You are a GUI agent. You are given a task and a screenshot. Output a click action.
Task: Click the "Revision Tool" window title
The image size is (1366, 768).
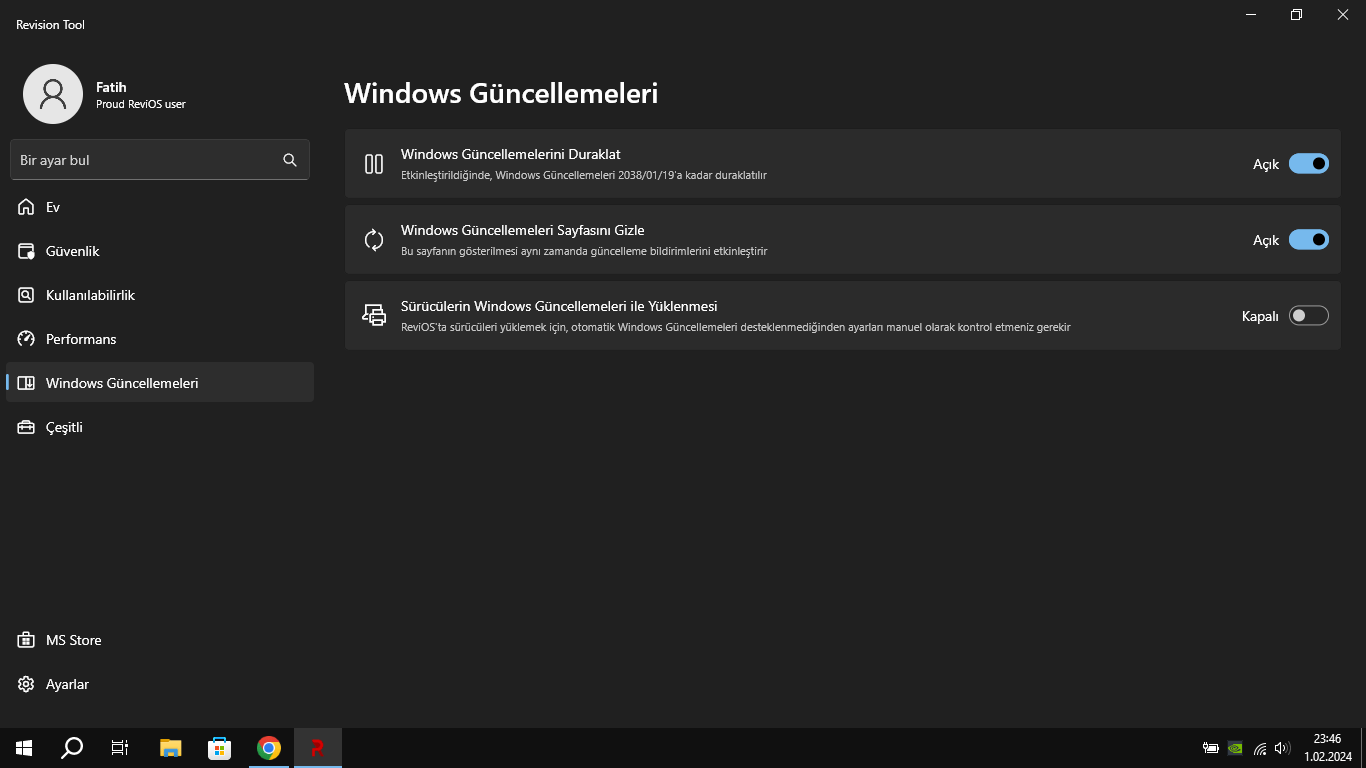coord(50,25)
